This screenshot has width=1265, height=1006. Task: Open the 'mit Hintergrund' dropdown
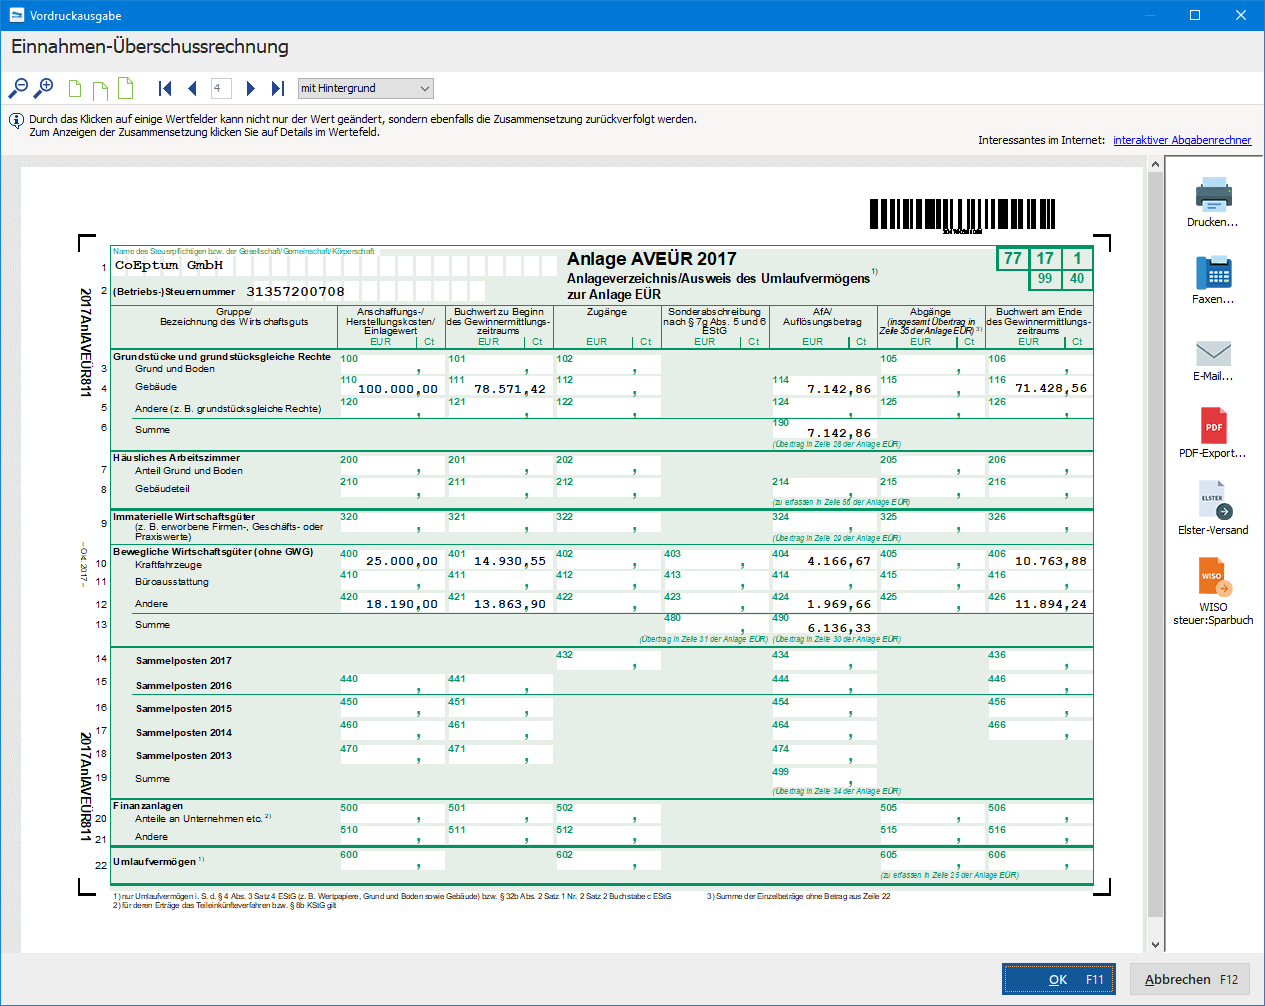point(366,88)
